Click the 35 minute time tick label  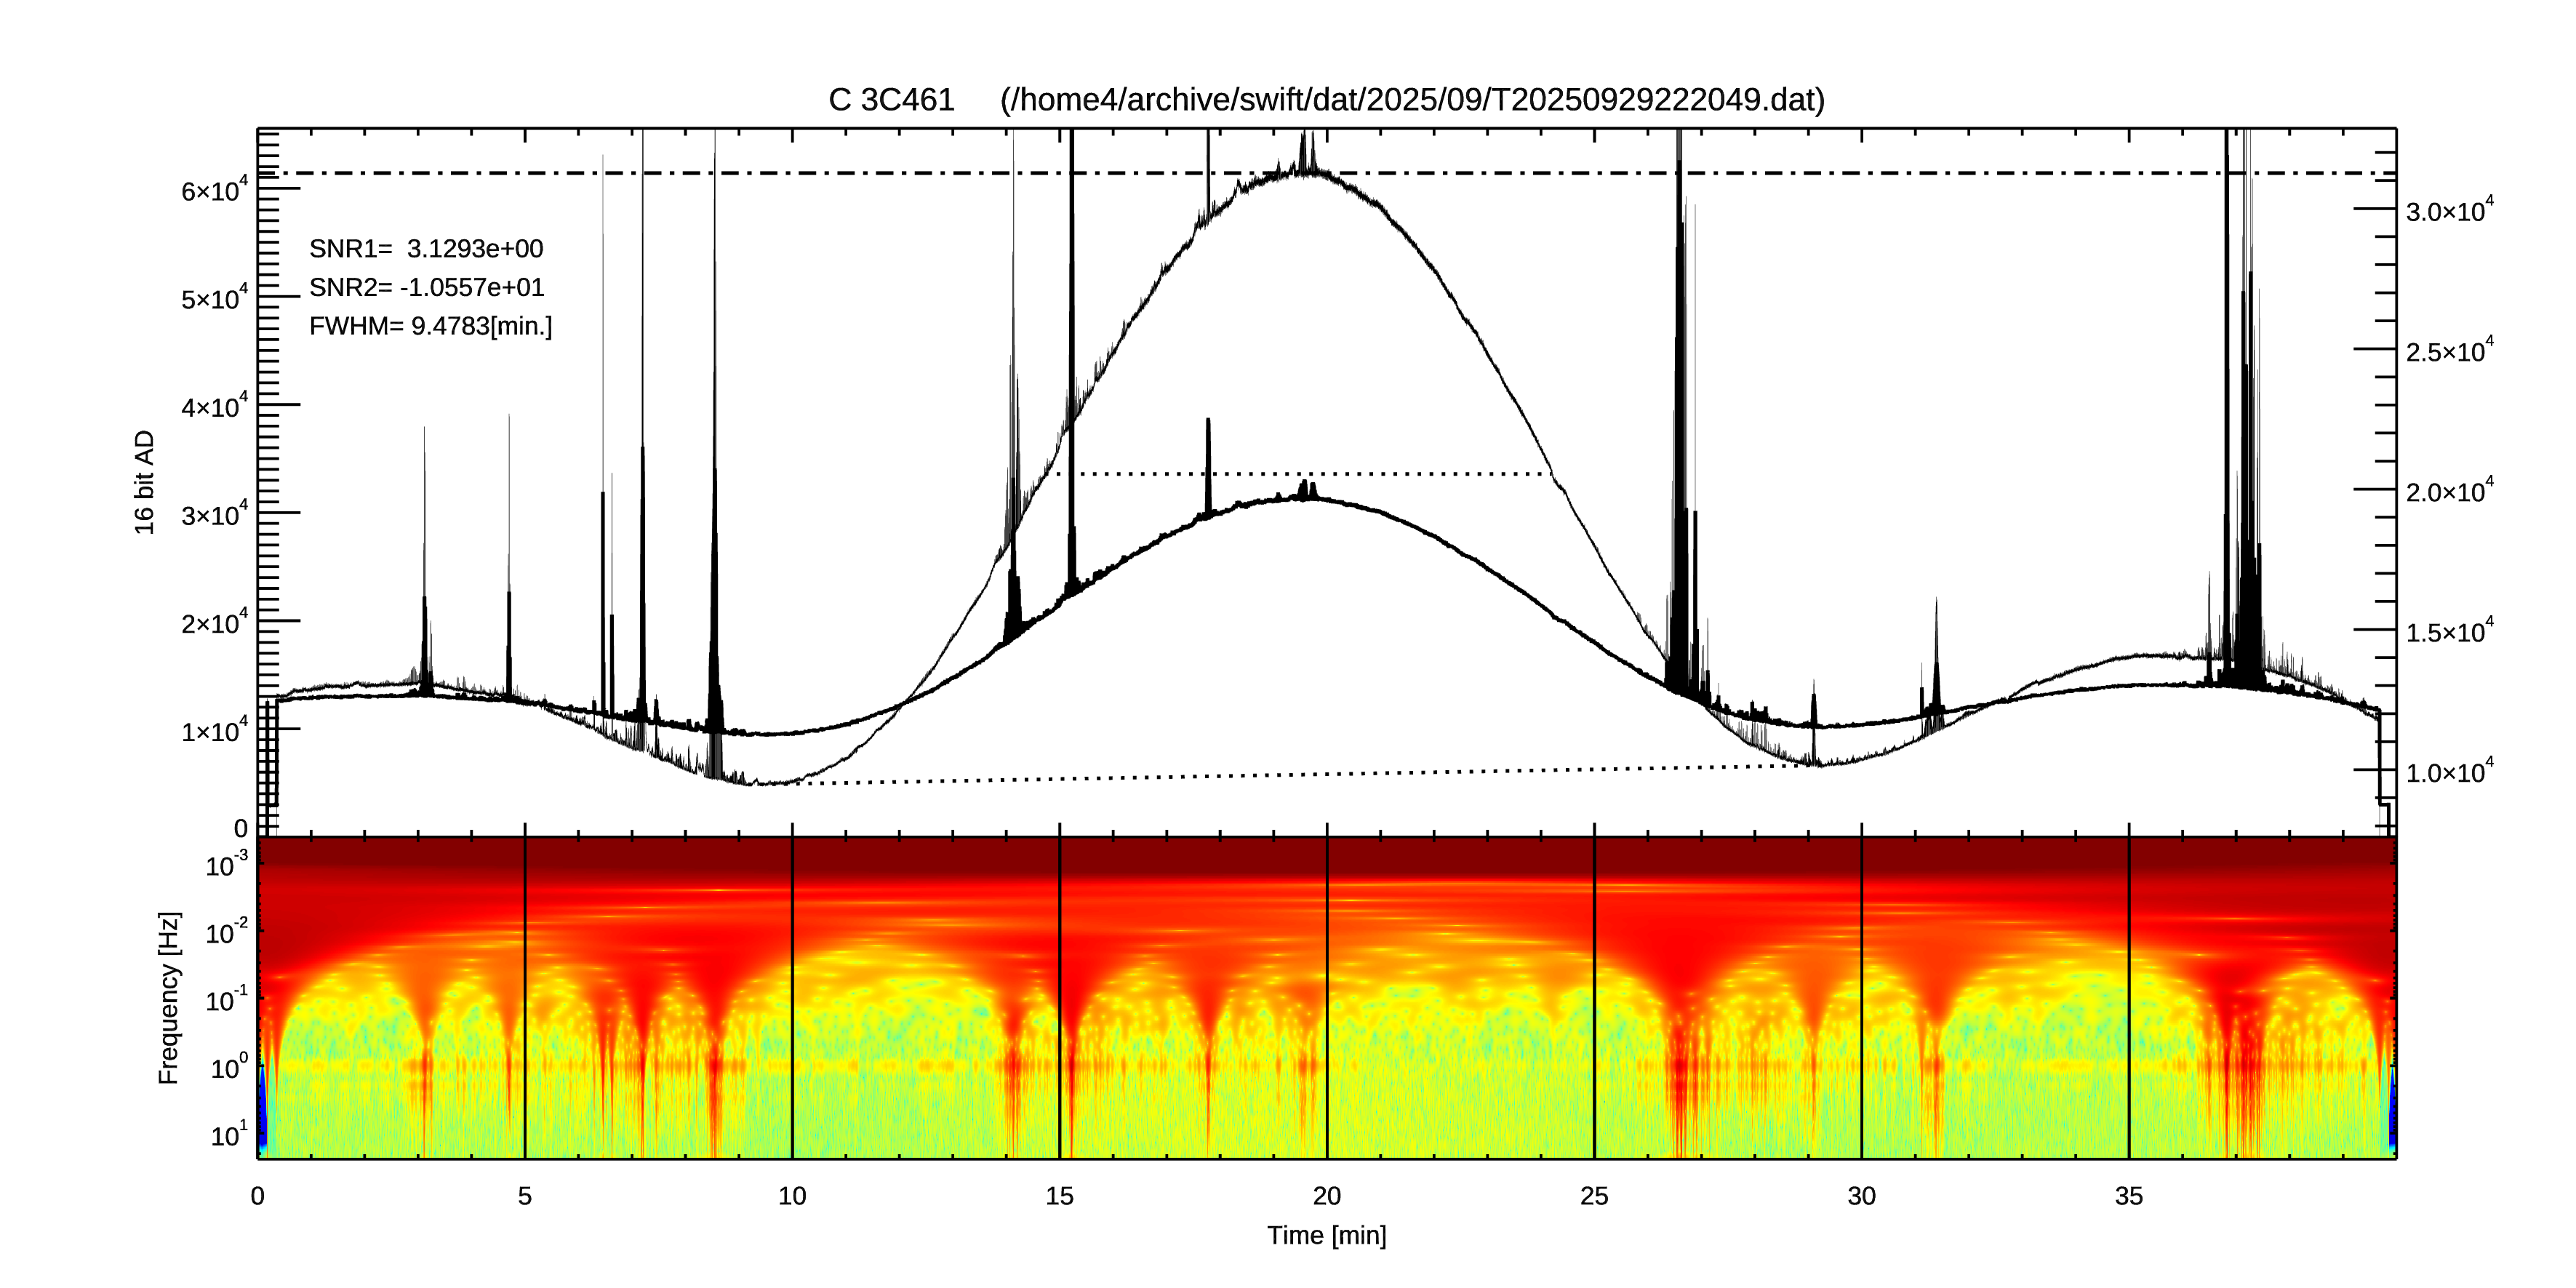point(2128,1196)
